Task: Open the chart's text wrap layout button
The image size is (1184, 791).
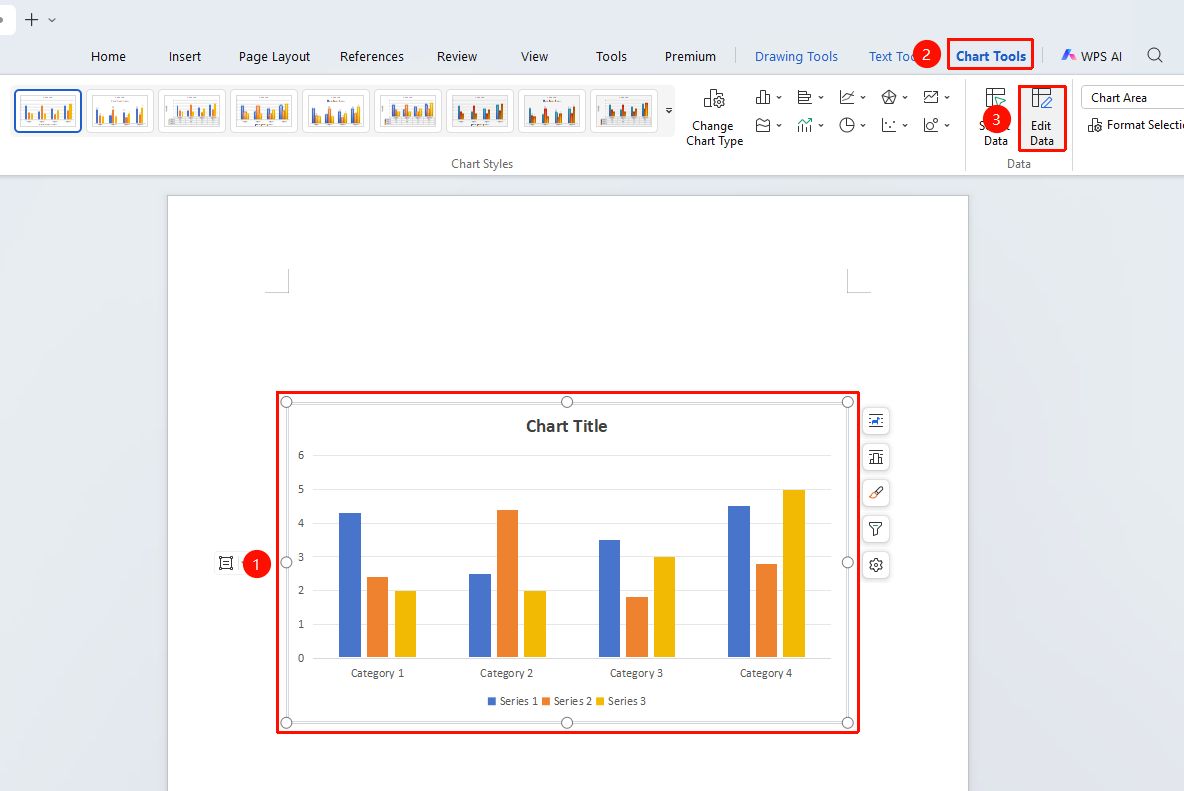Action: [x=876, y=421]
